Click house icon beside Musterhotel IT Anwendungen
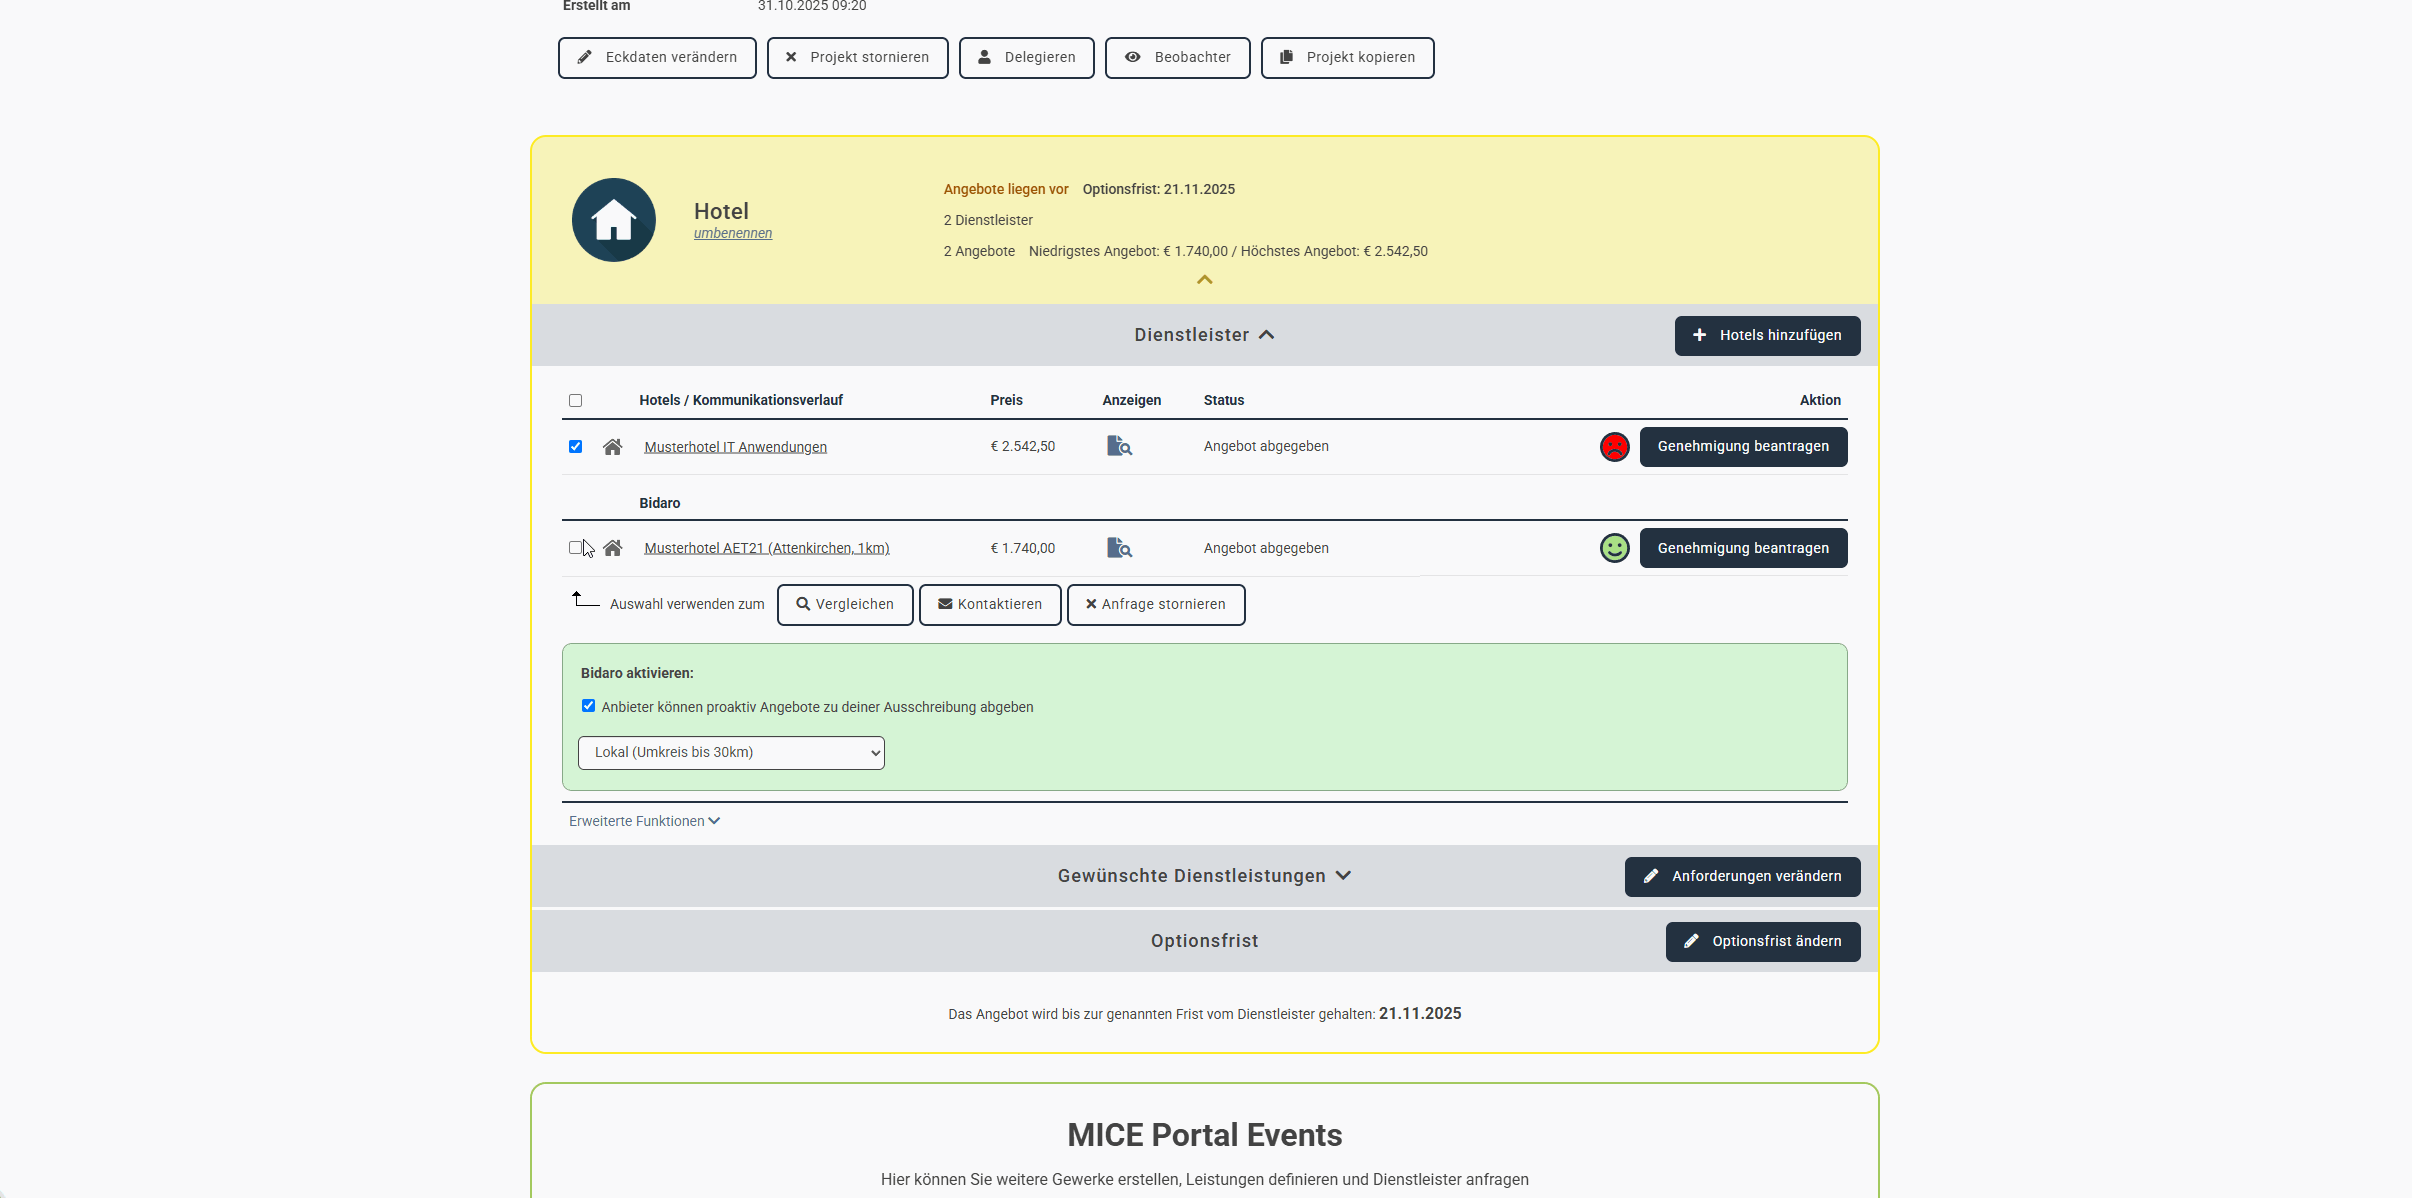The height and width of the screenshot is (1198, 2412). click(613, 447)
